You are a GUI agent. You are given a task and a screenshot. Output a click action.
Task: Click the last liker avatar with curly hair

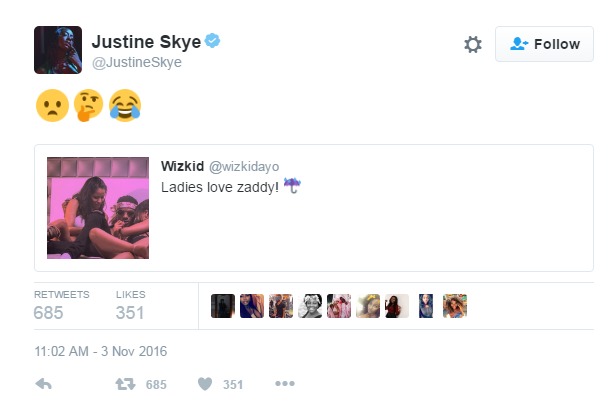(x=455, y=306)
